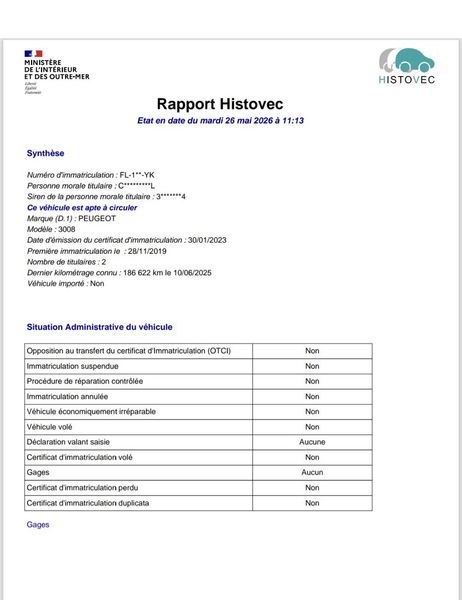
Task: Click the Véhicule économiquement irréparable row
Action: 198,412
